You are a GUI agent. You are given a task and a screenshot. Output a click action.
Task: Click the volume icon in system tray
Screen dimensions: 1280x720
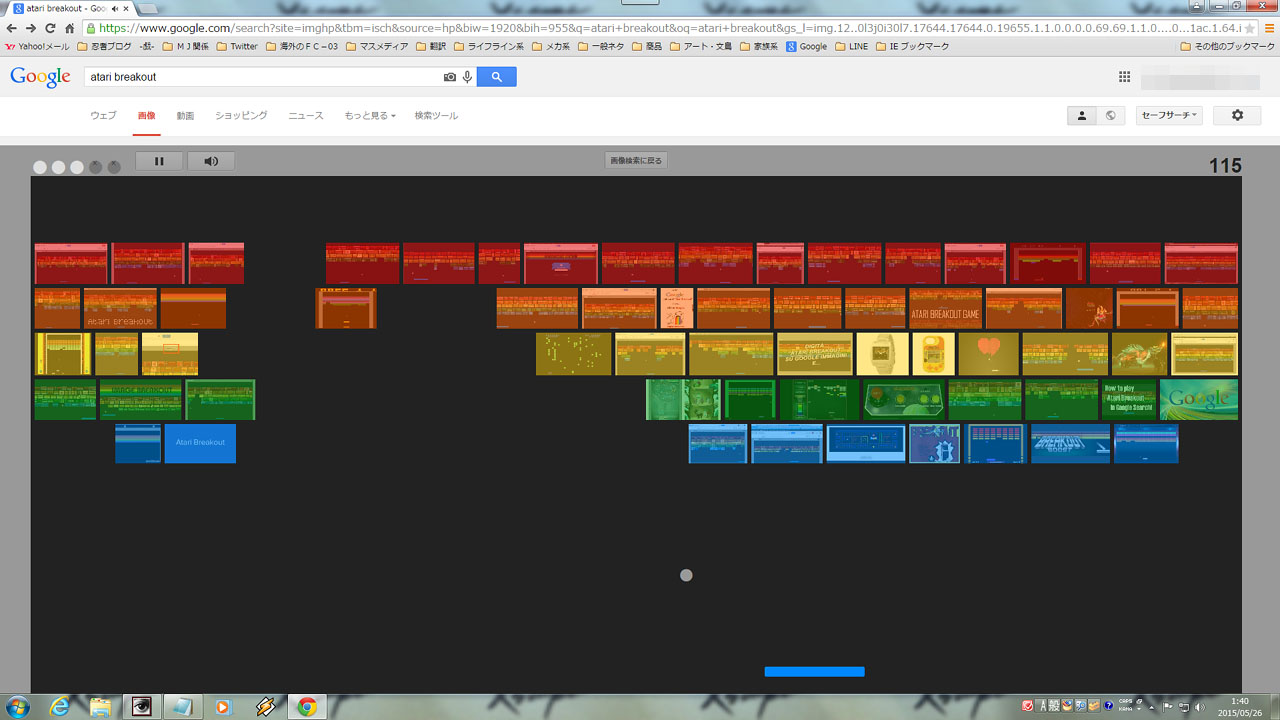[1200, 706]
